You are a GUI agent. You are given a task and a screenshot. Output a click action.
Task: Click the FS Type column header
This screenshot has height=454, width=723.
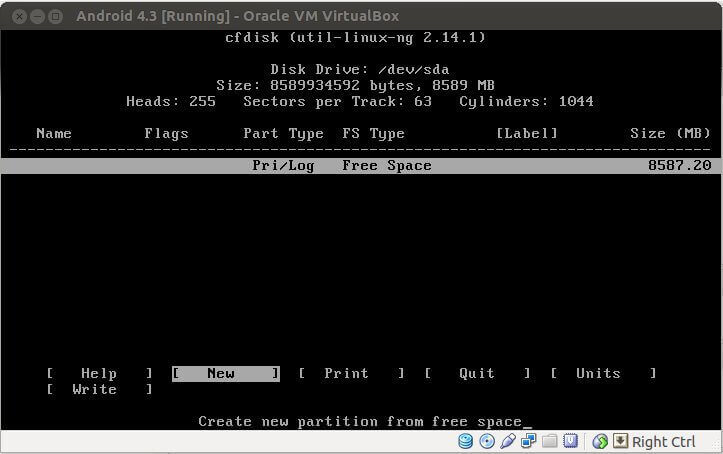[x=373, y=133]
